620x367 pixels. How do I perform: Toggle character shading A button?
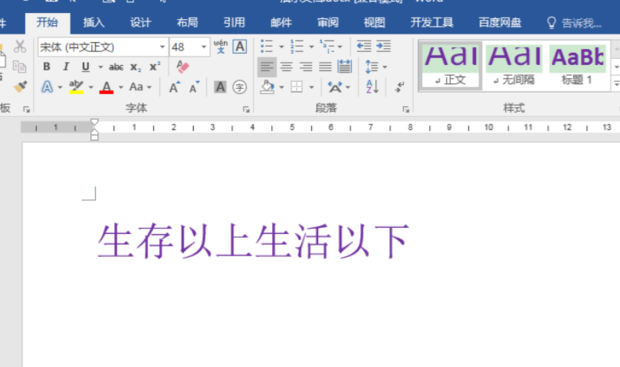coord(220,87)
